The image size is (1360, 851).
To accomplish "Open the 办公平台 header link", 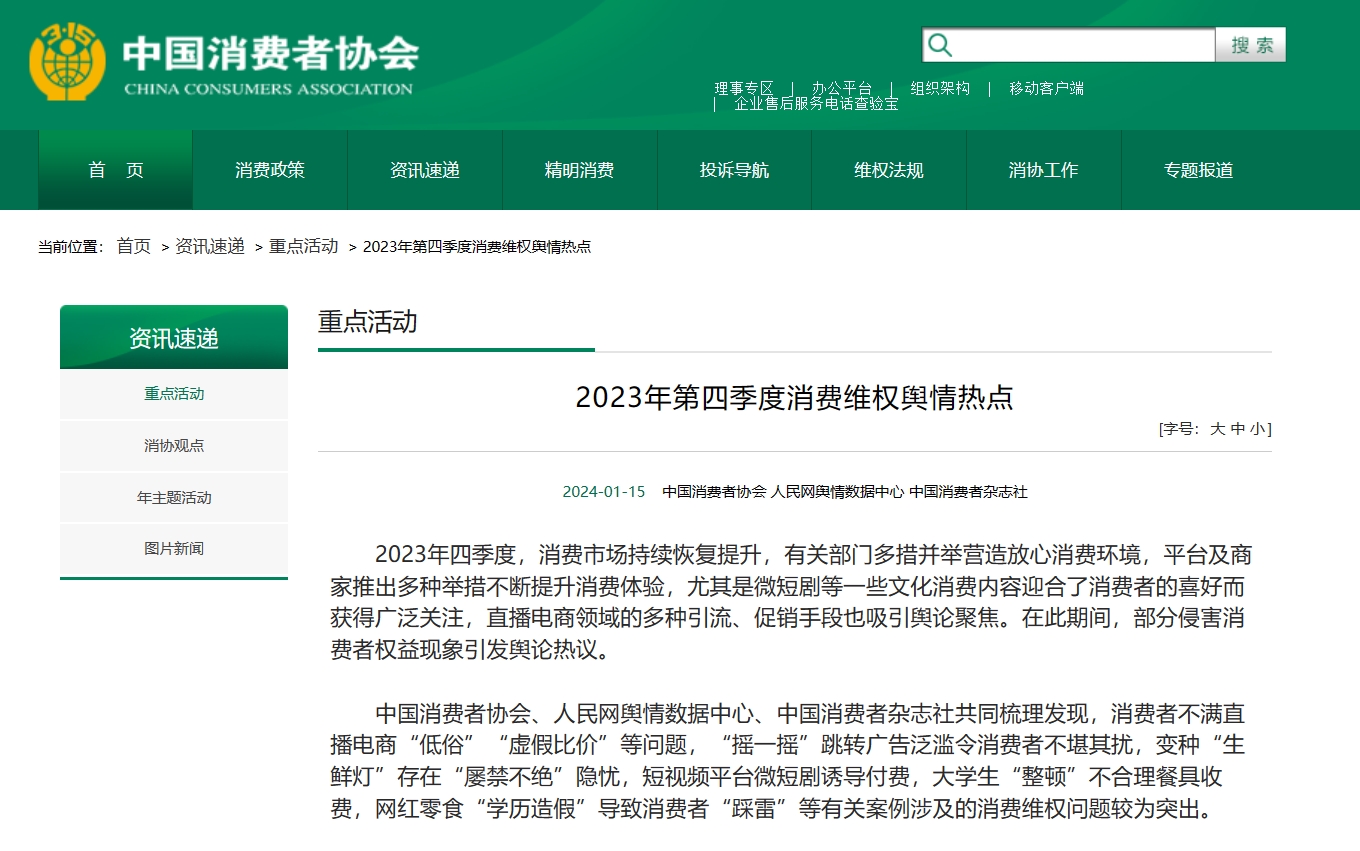I will click(841, 88).
